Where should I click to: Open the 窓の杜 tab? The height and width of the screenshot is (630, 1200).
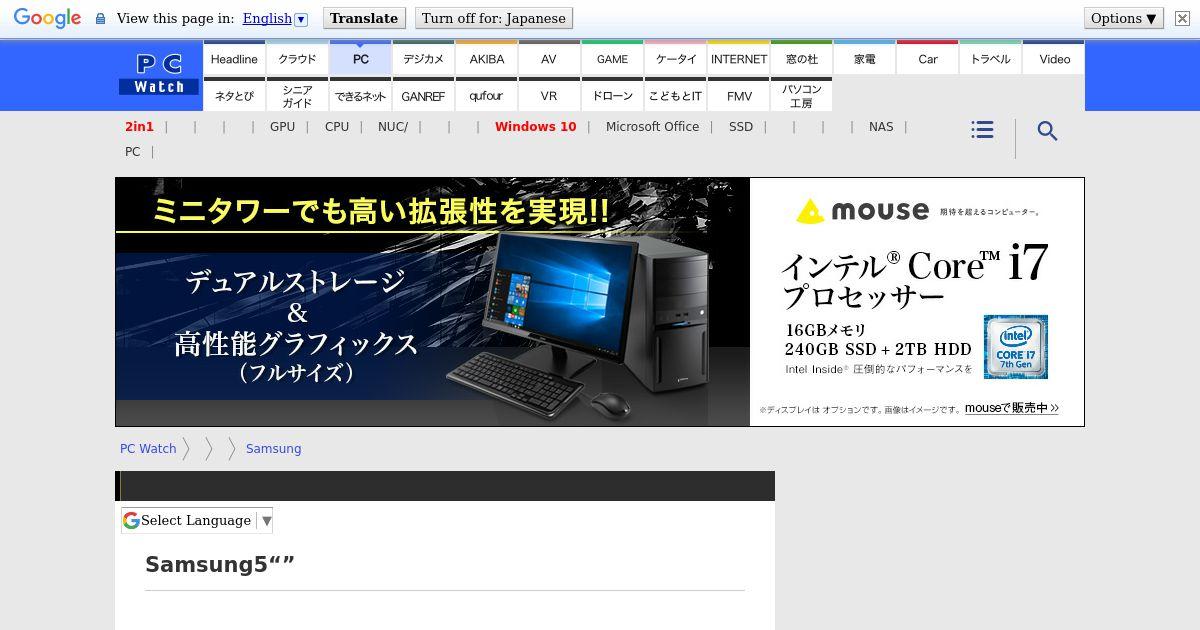coord(801,59)
